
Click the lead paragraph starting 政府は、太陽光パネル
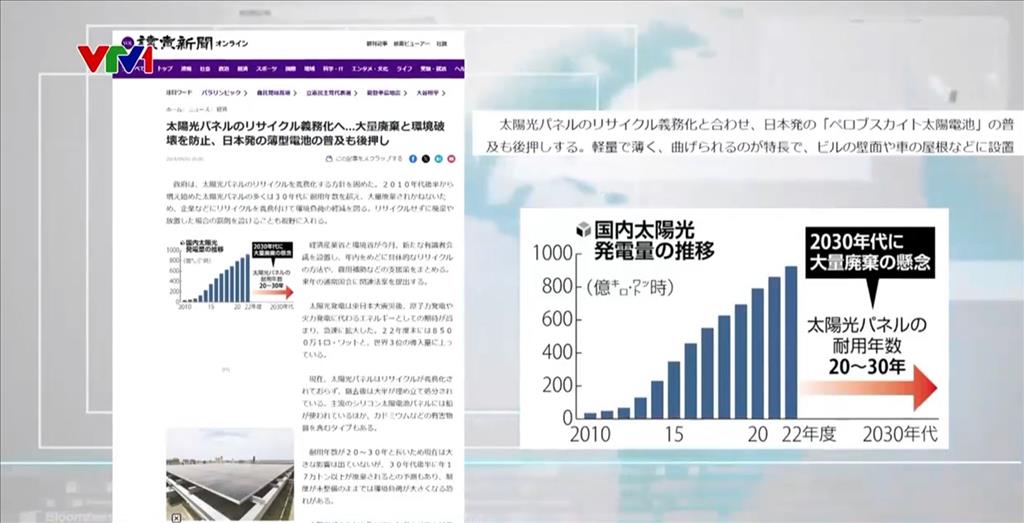pos(310,202)
